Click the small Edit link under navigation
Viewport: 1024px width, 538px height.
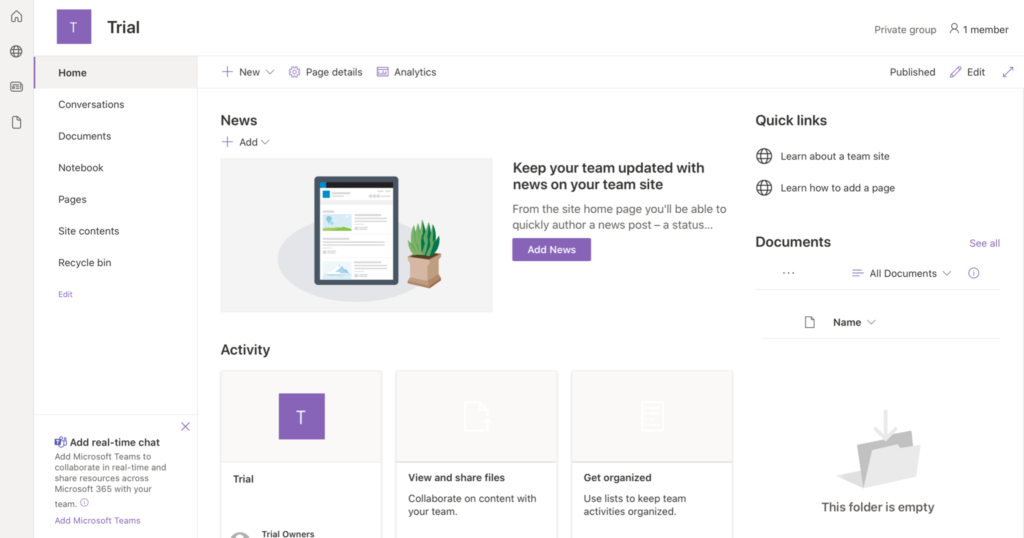click(65, 294)
